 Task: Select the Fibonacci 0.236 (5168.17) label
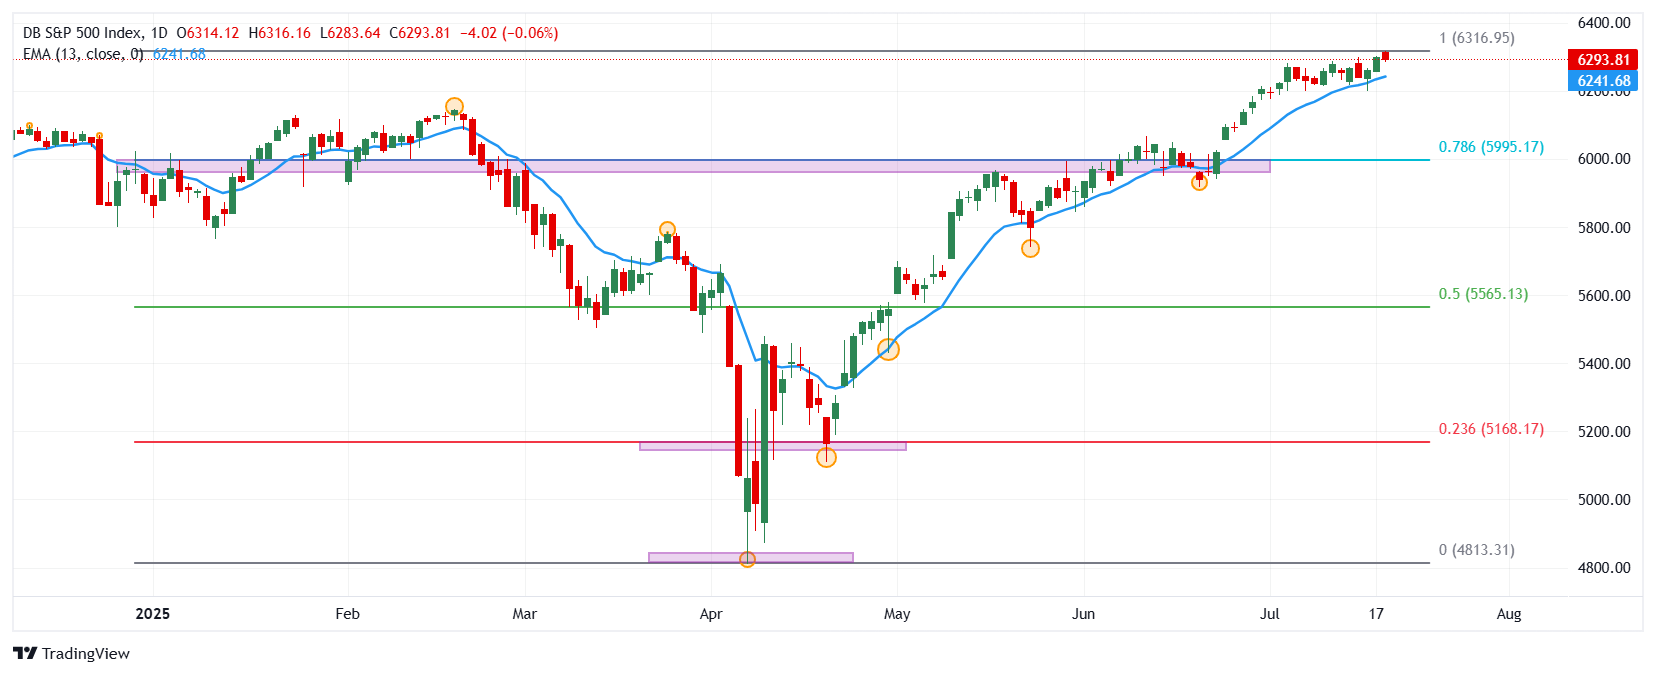pyautogui.click(x=1491, y=429)
